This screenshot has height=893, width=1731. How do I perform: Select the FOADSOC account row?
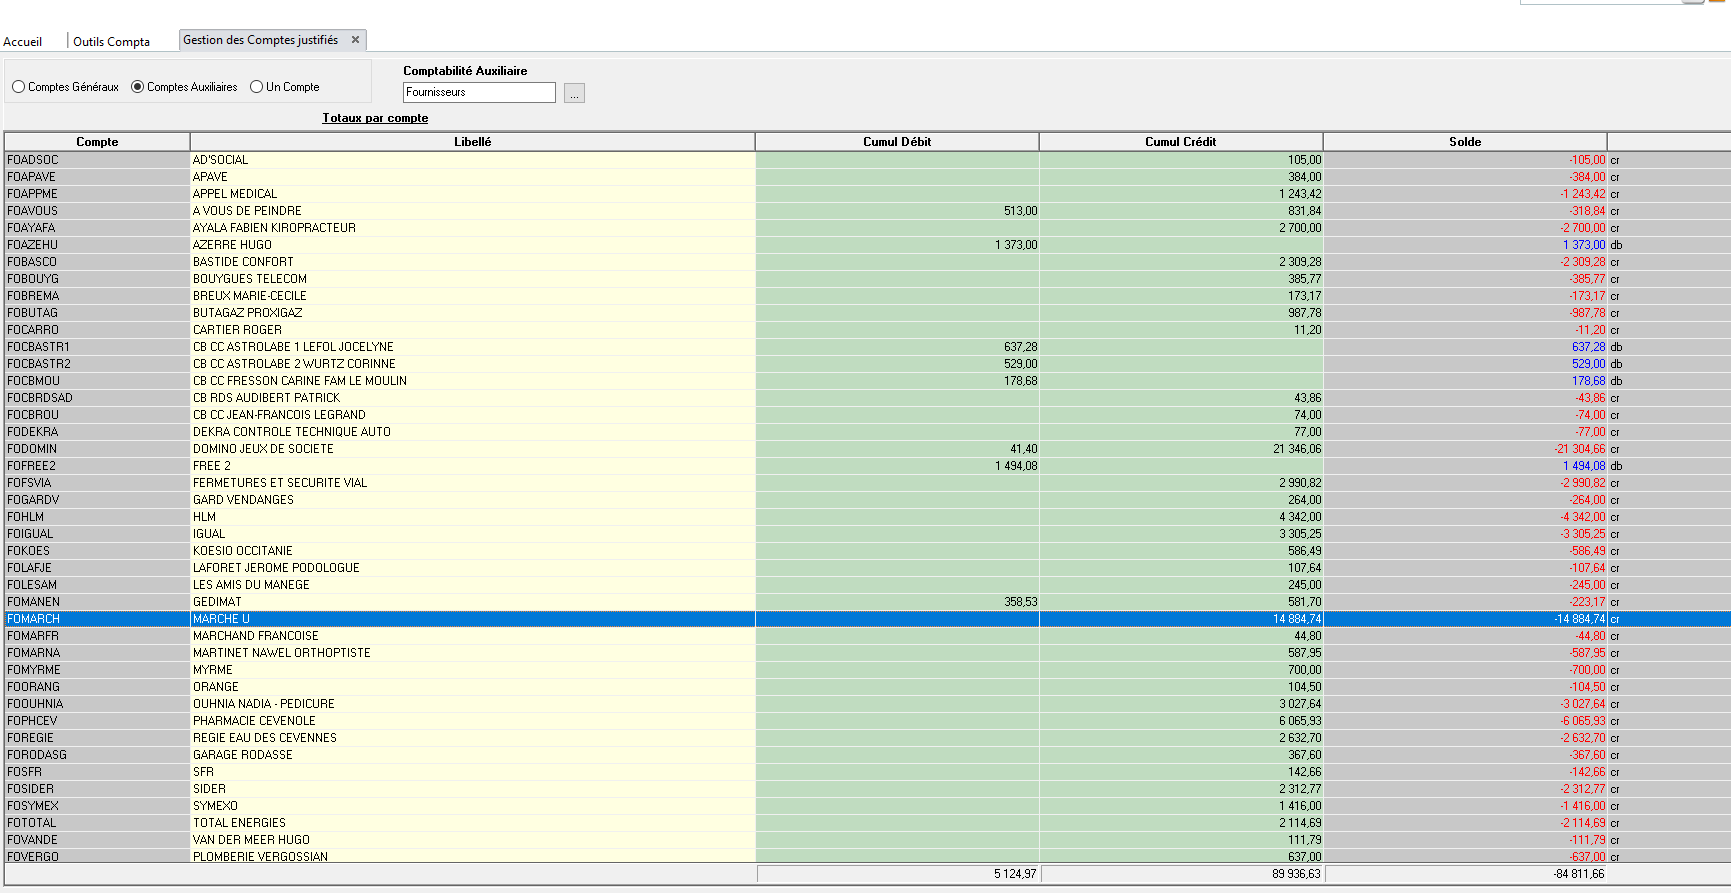point(867,160)
